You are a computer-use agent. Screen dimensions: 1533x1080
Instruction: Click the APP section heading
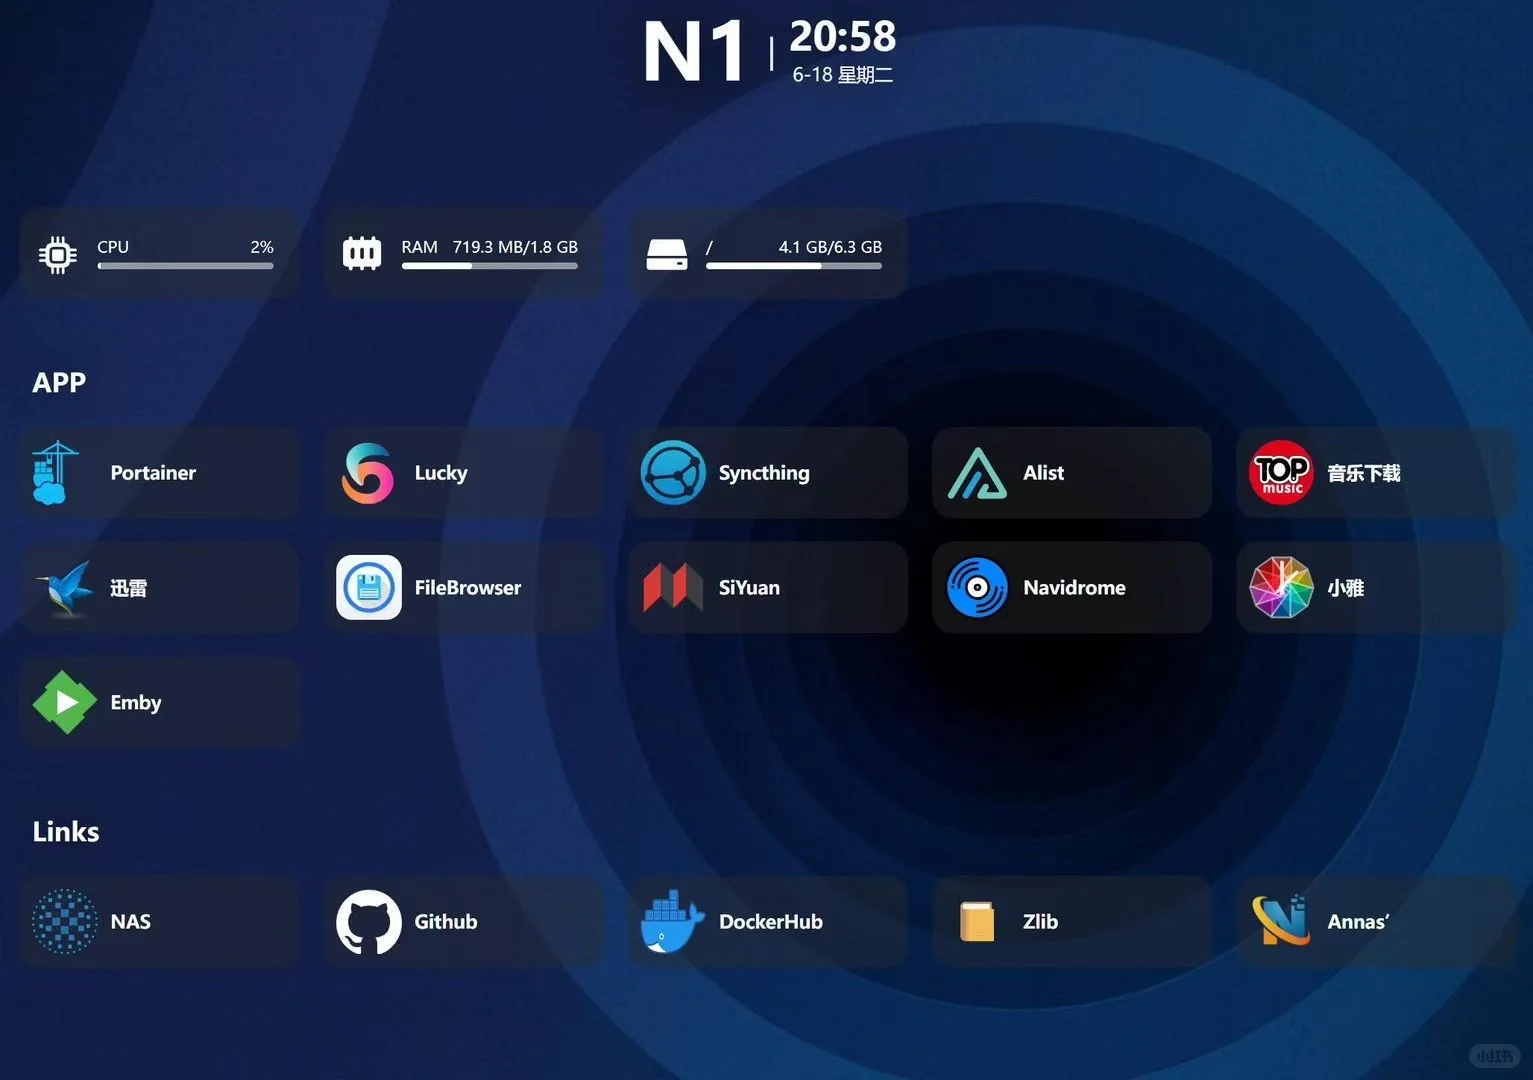coord(59,382)
